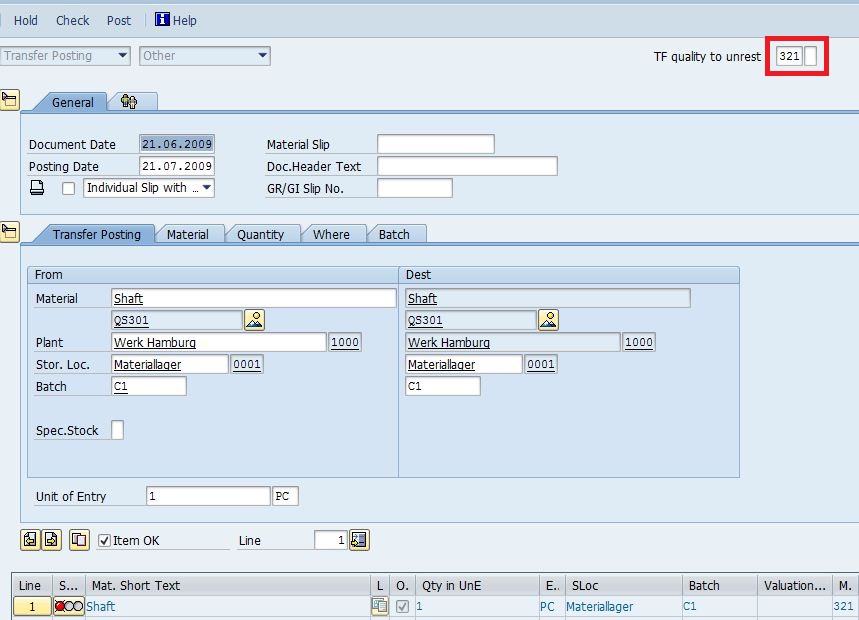Open the partner header tab icon

(x=132, y=101)
